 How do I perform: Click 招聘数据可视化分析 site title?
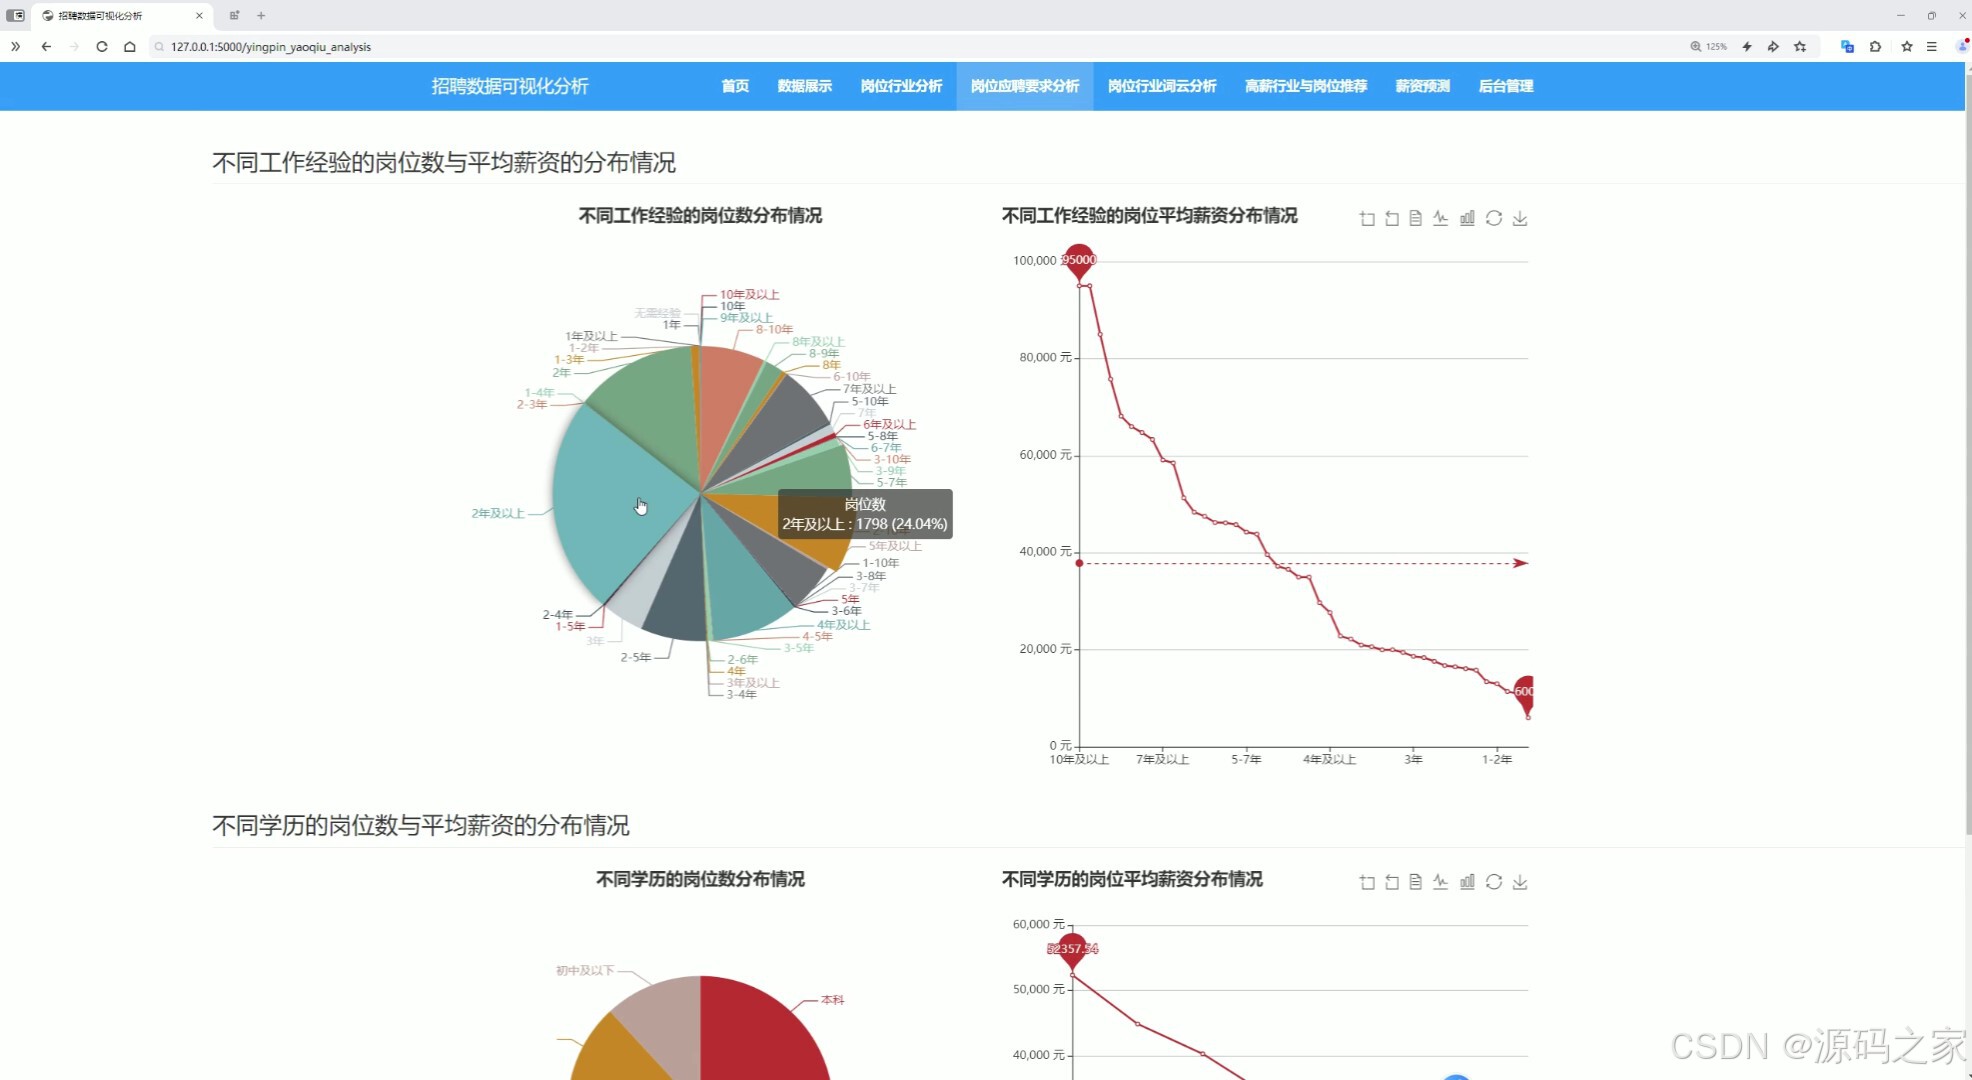(x=510, y=86)
